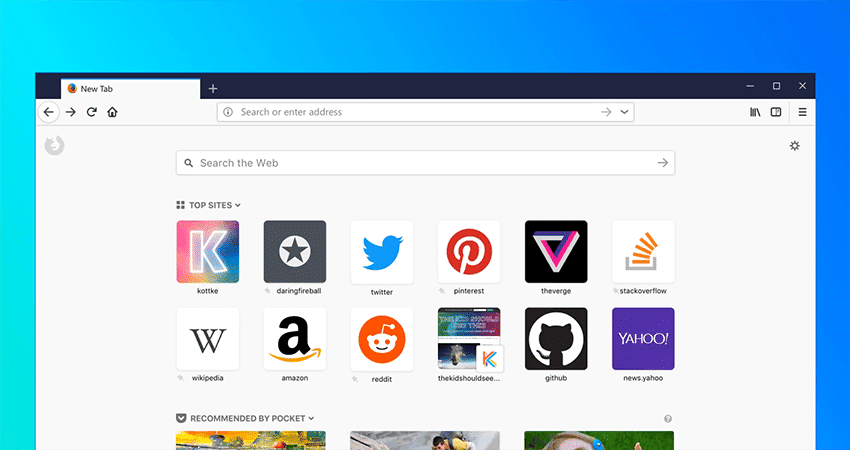Image resolution: width=850 pixels, height=450 pixels.
Task: Open the Library icon in toolbar
Action: (x=755, y=112)
